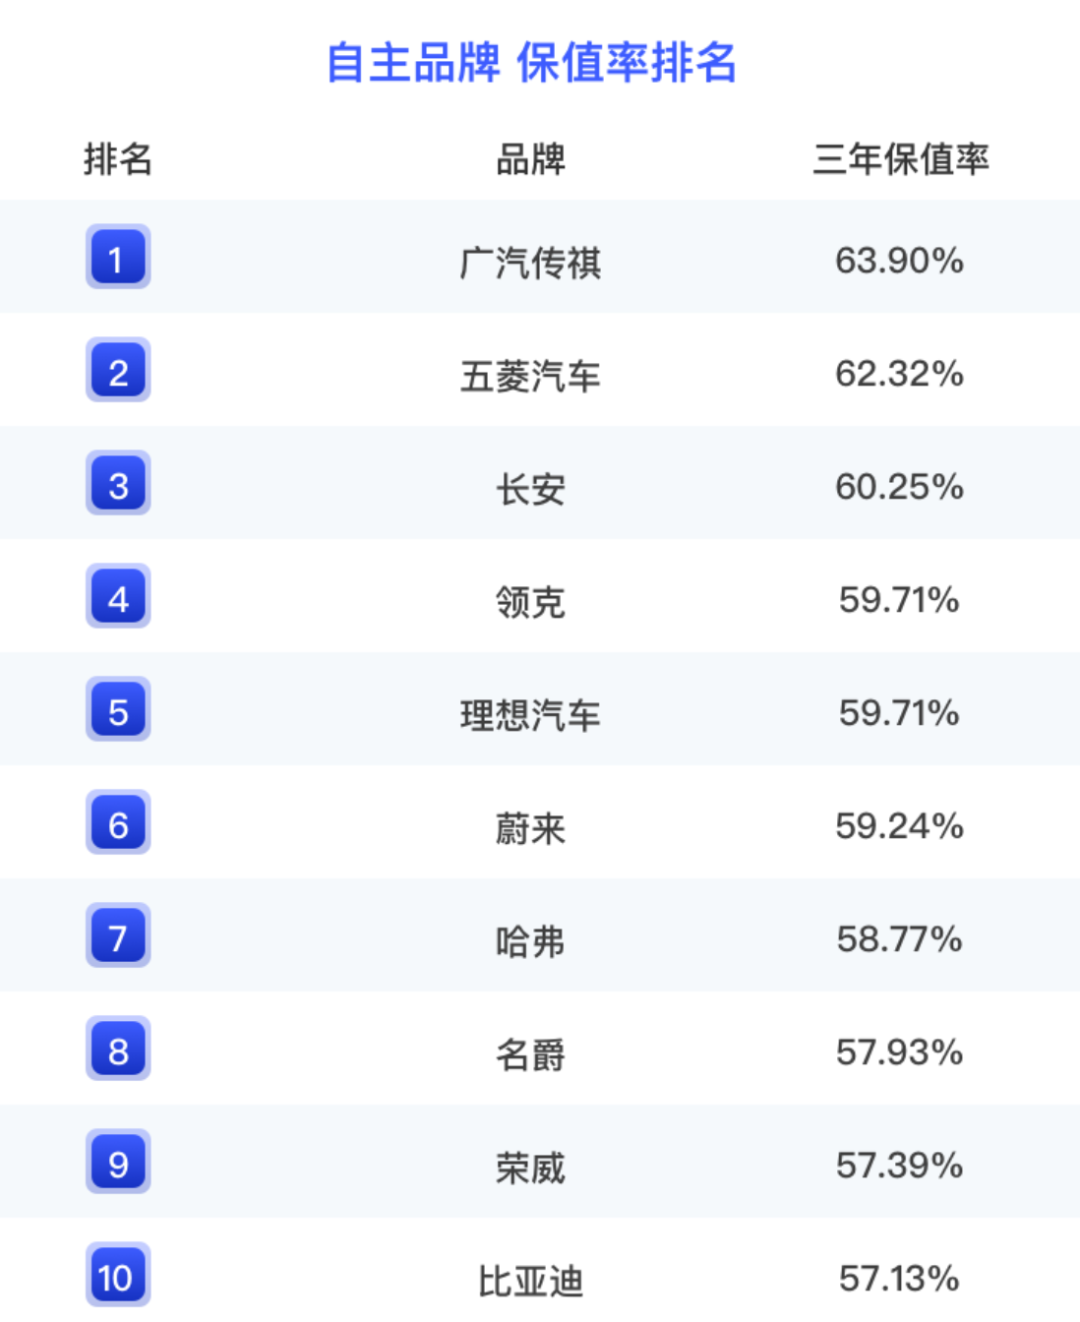Click the 自主品牌 保值率排名 title
This screenshot has height=1322, width=1080.
pyautogui.click(x=531, y=63)
